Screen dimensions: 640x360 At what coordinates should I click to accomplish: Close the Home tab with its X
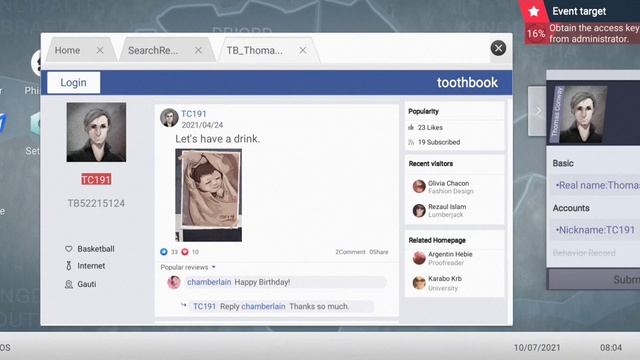pos(100,50)
